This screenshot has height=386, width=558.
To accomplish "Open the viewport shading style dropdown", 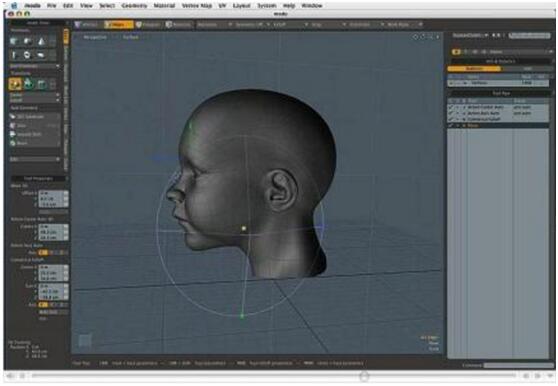I will [131, 37].
